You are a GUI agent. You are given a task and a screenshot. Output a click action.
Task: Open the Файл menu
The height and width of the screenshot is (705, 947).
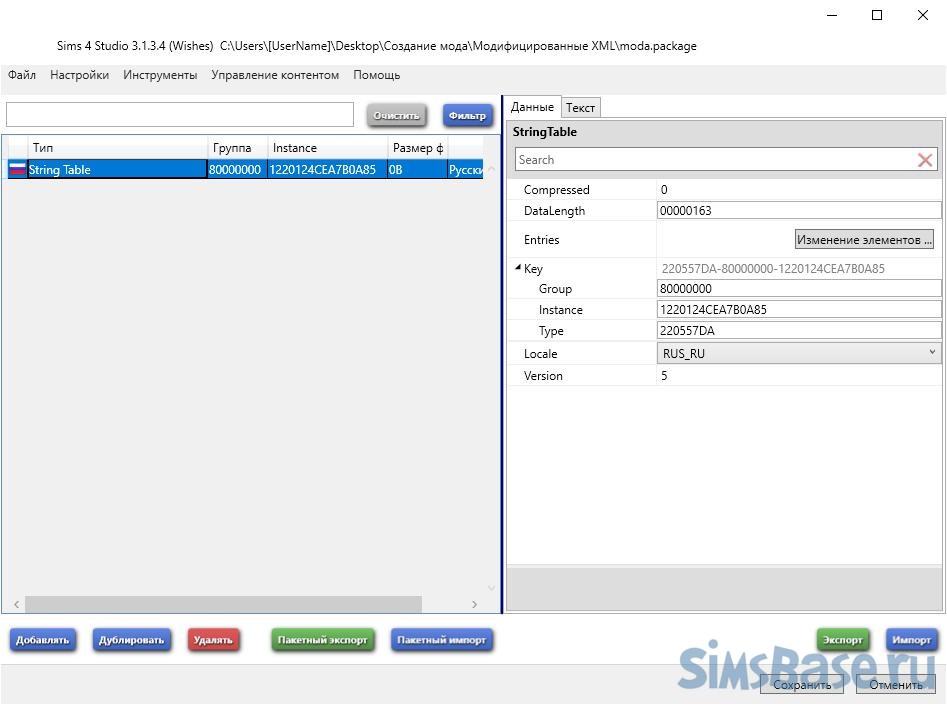tap(22, 75)
